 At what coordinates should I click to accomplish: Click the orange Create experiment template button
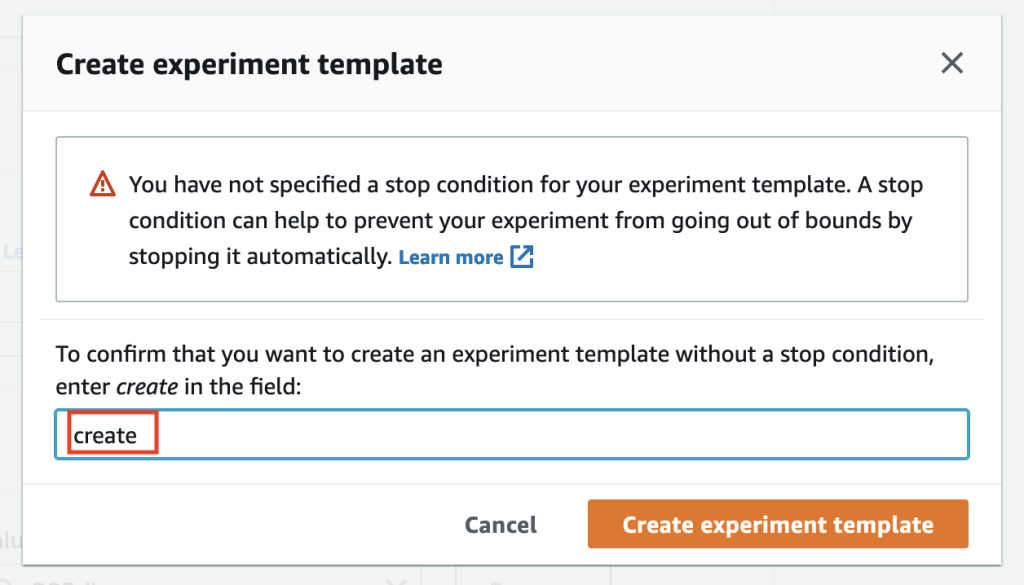tap(778, 524)
